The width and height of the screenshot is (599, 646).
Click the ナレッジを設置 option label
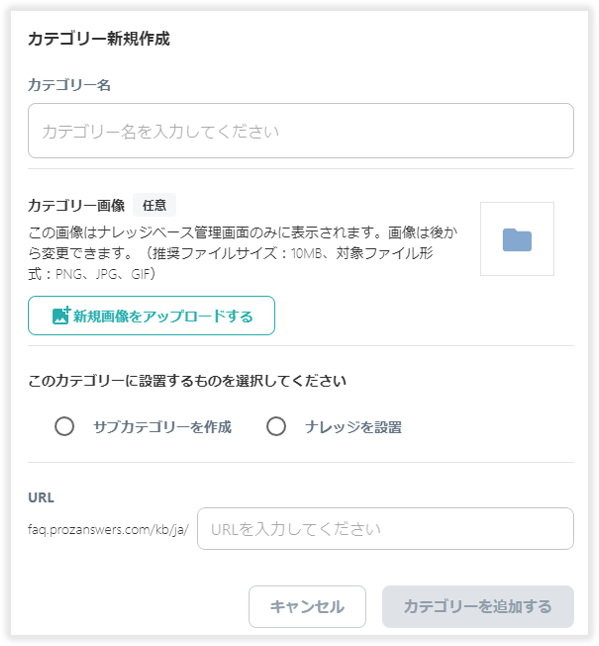[x=353, y=427]
